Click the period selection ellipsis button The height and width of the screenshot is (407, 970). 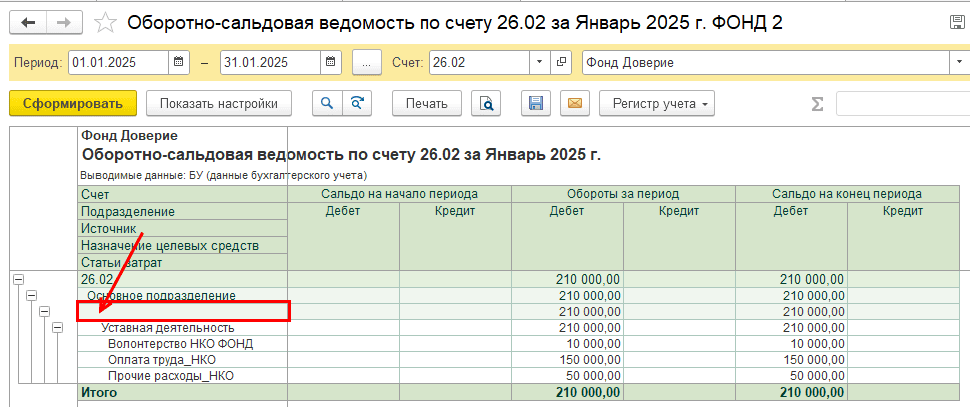tap(366, 62)
